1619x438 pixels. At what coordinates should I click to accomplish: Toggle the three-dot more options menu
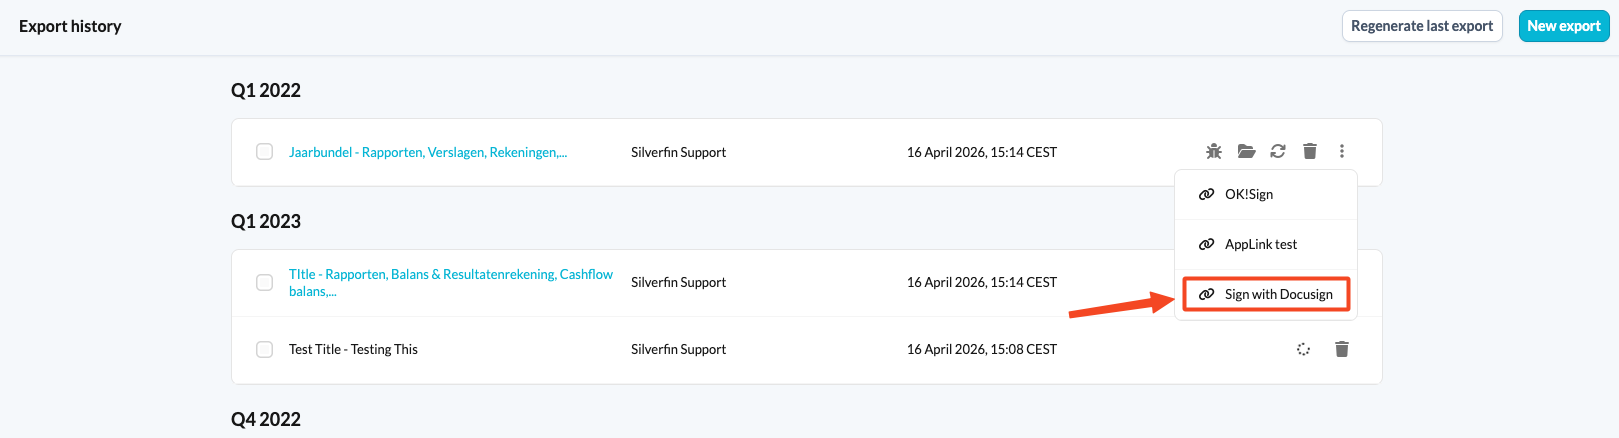point(1342,152)
